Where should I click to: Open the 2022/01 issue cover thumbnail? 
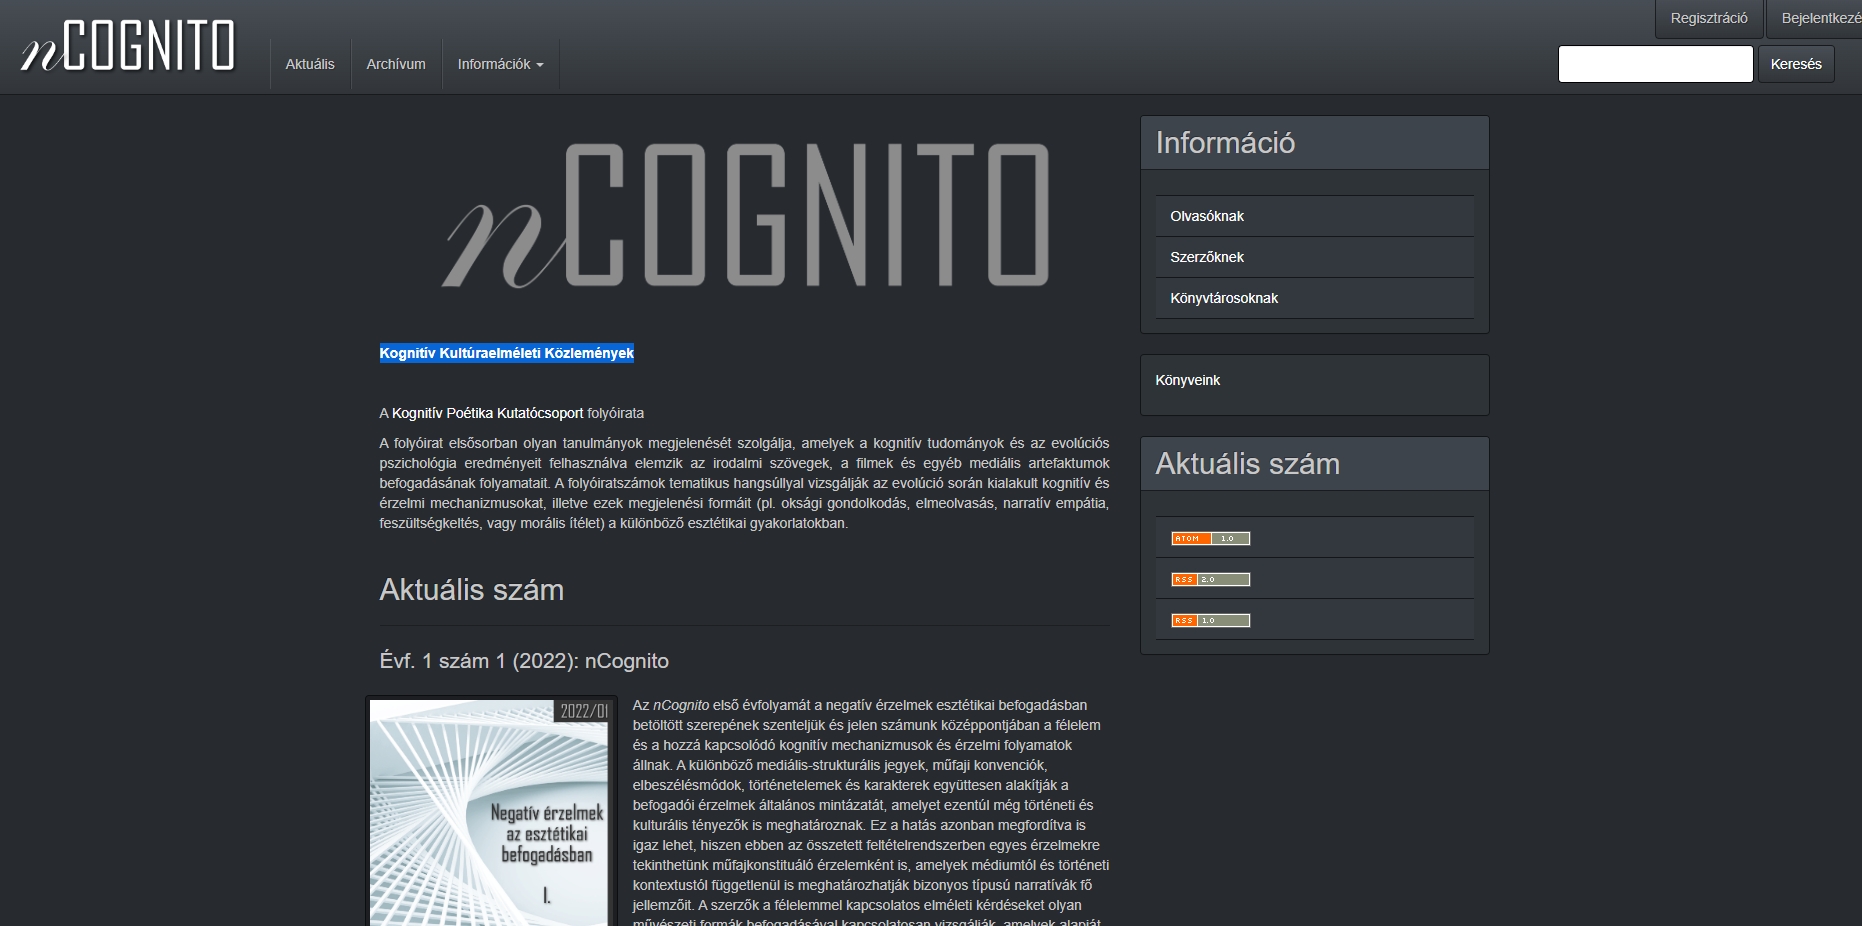(x=491, y=812)
